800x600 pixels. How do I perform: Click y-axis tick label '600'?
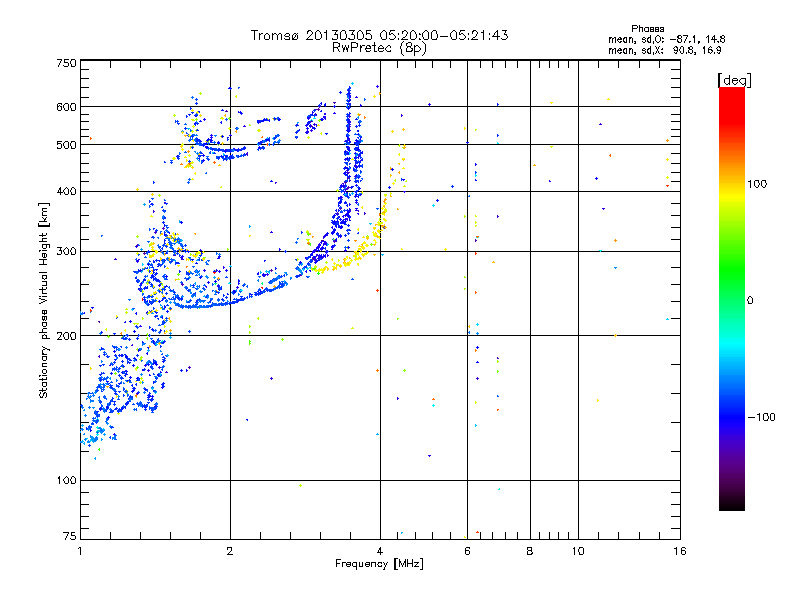[66, 107]
